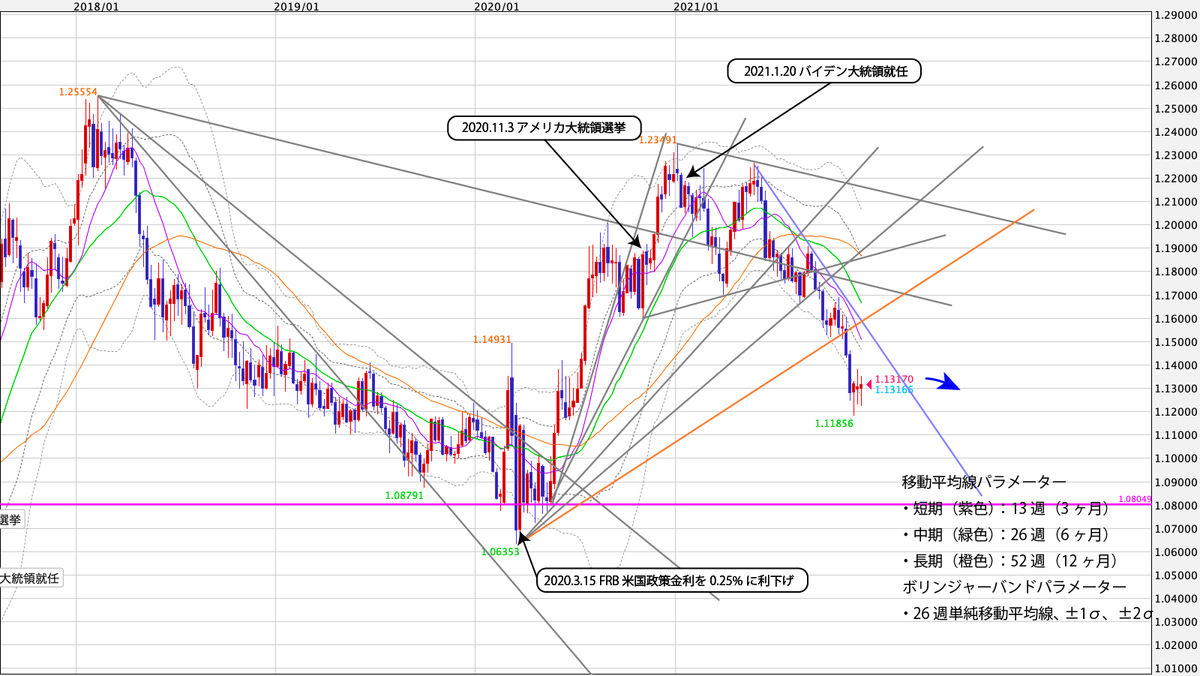Click the cyan 1.13166 price label
1200x676 pixels.
[x=894, y=389]
